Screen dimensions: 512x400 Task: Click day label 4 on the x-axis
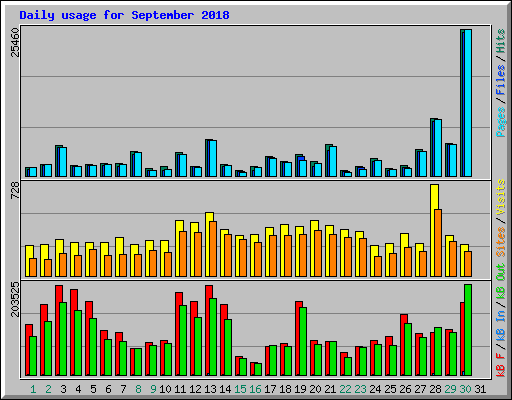tap(78, 389)
